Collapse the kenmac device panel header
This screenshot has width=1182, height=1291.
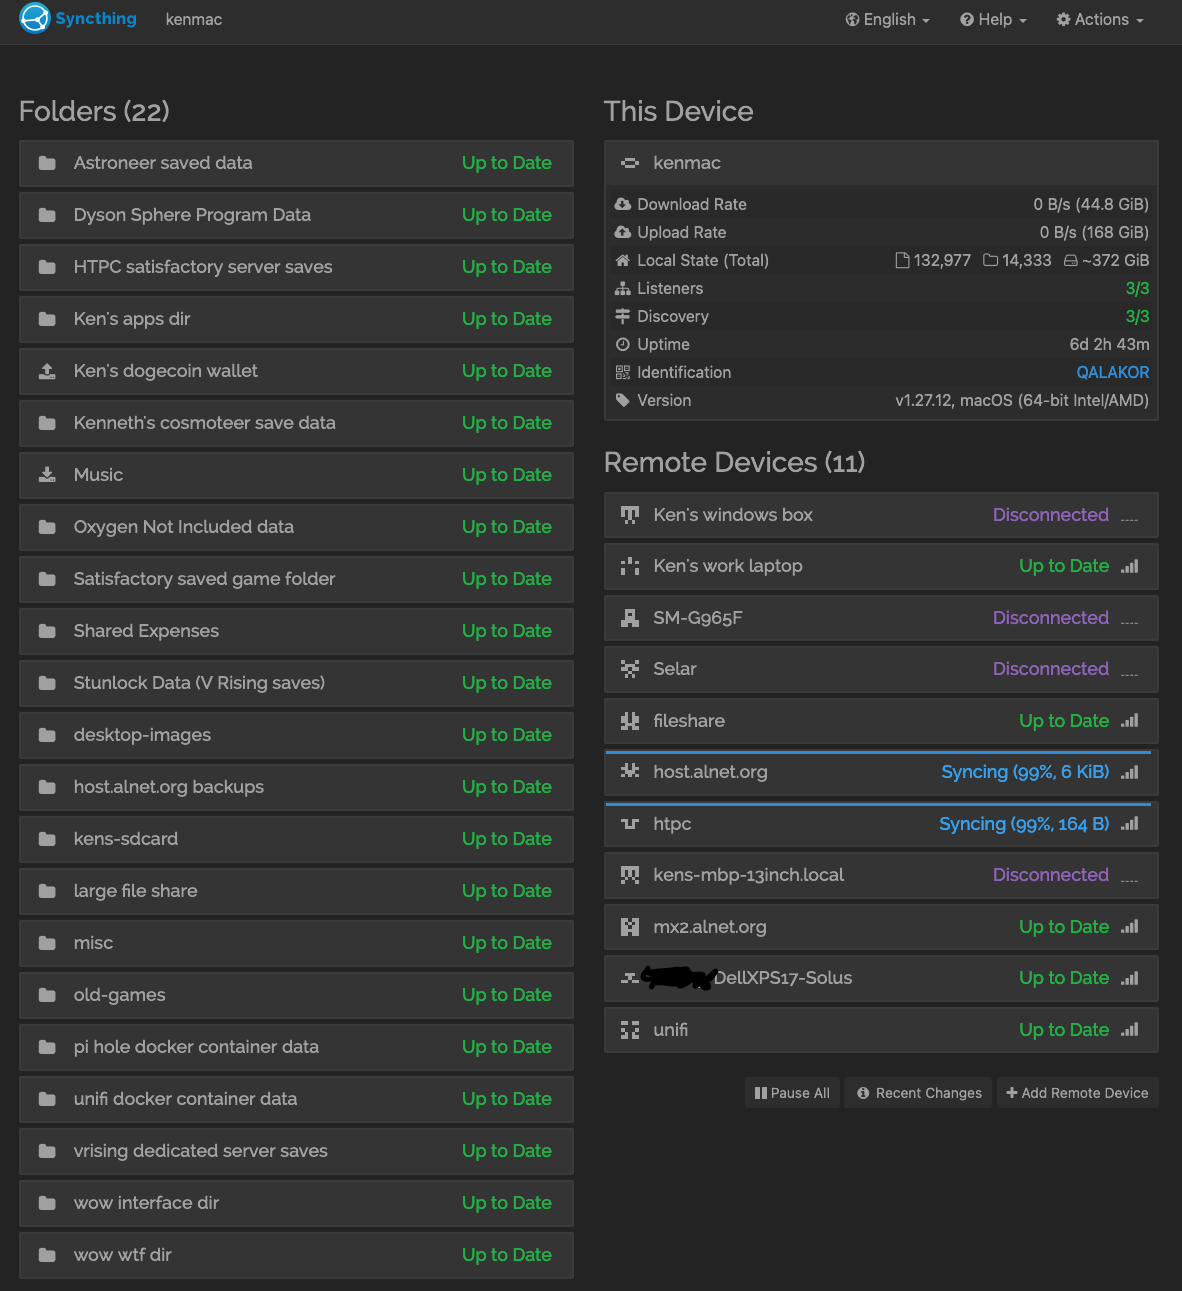880,163
